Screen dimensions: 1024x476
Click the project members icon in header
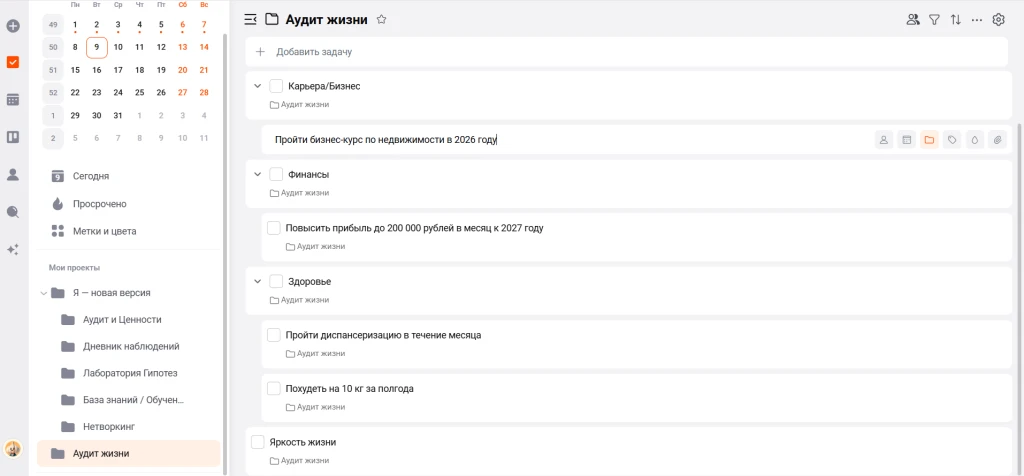point(912,19)
